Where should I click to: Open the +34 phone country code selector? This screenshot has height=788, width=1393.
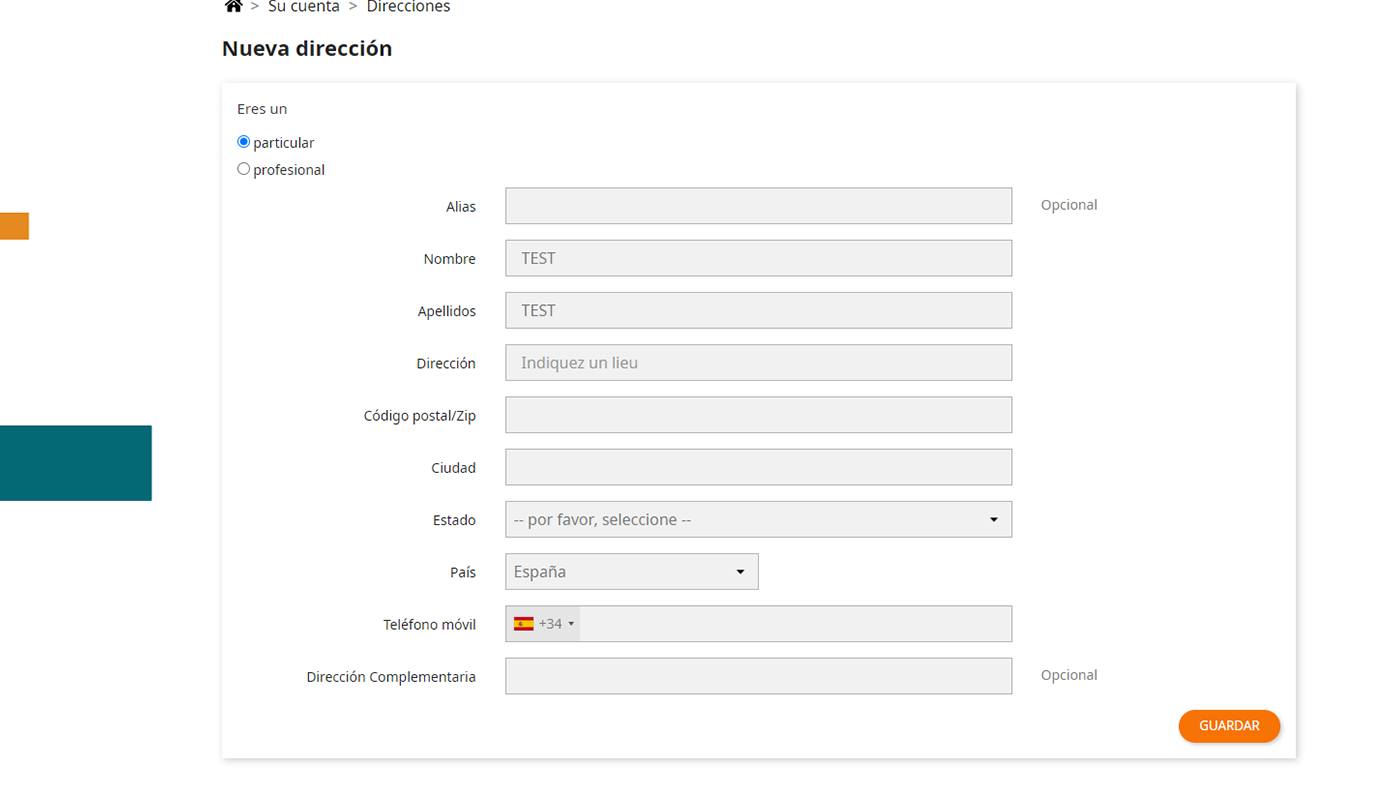click(x=543, y=624)
